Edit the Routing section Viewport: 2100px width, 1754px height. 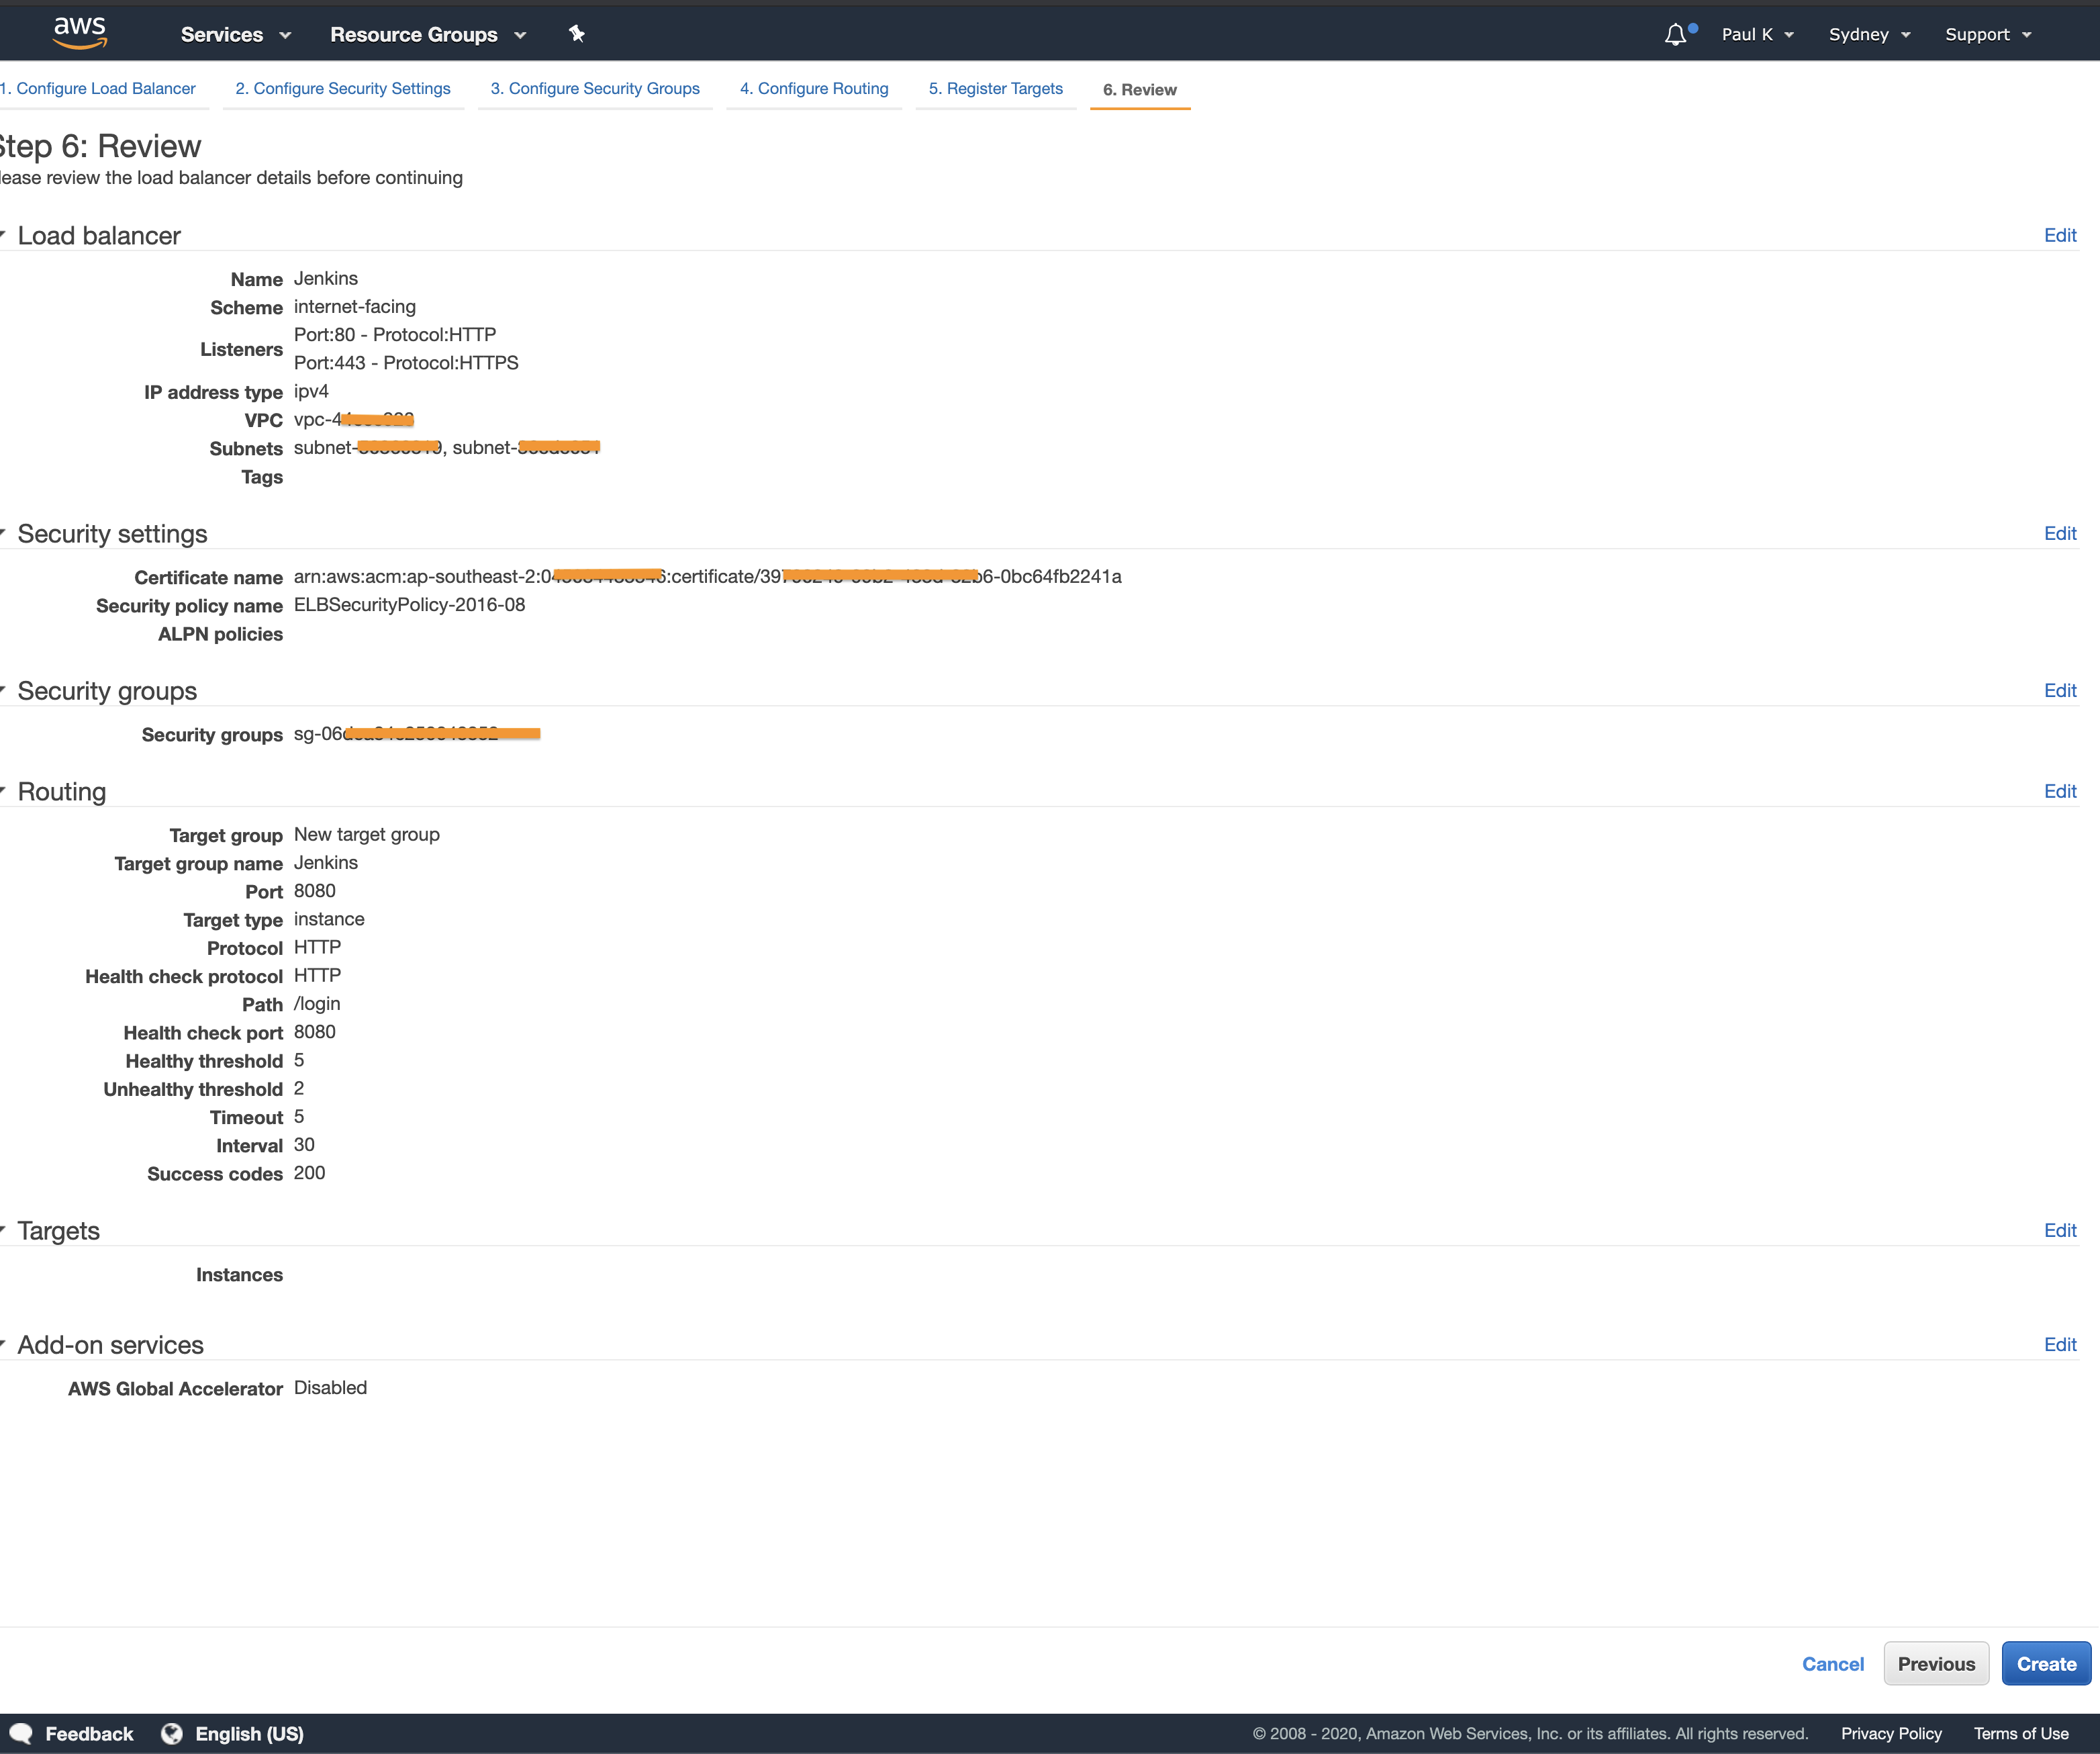pyautogui.click(x=2060, y=791)
